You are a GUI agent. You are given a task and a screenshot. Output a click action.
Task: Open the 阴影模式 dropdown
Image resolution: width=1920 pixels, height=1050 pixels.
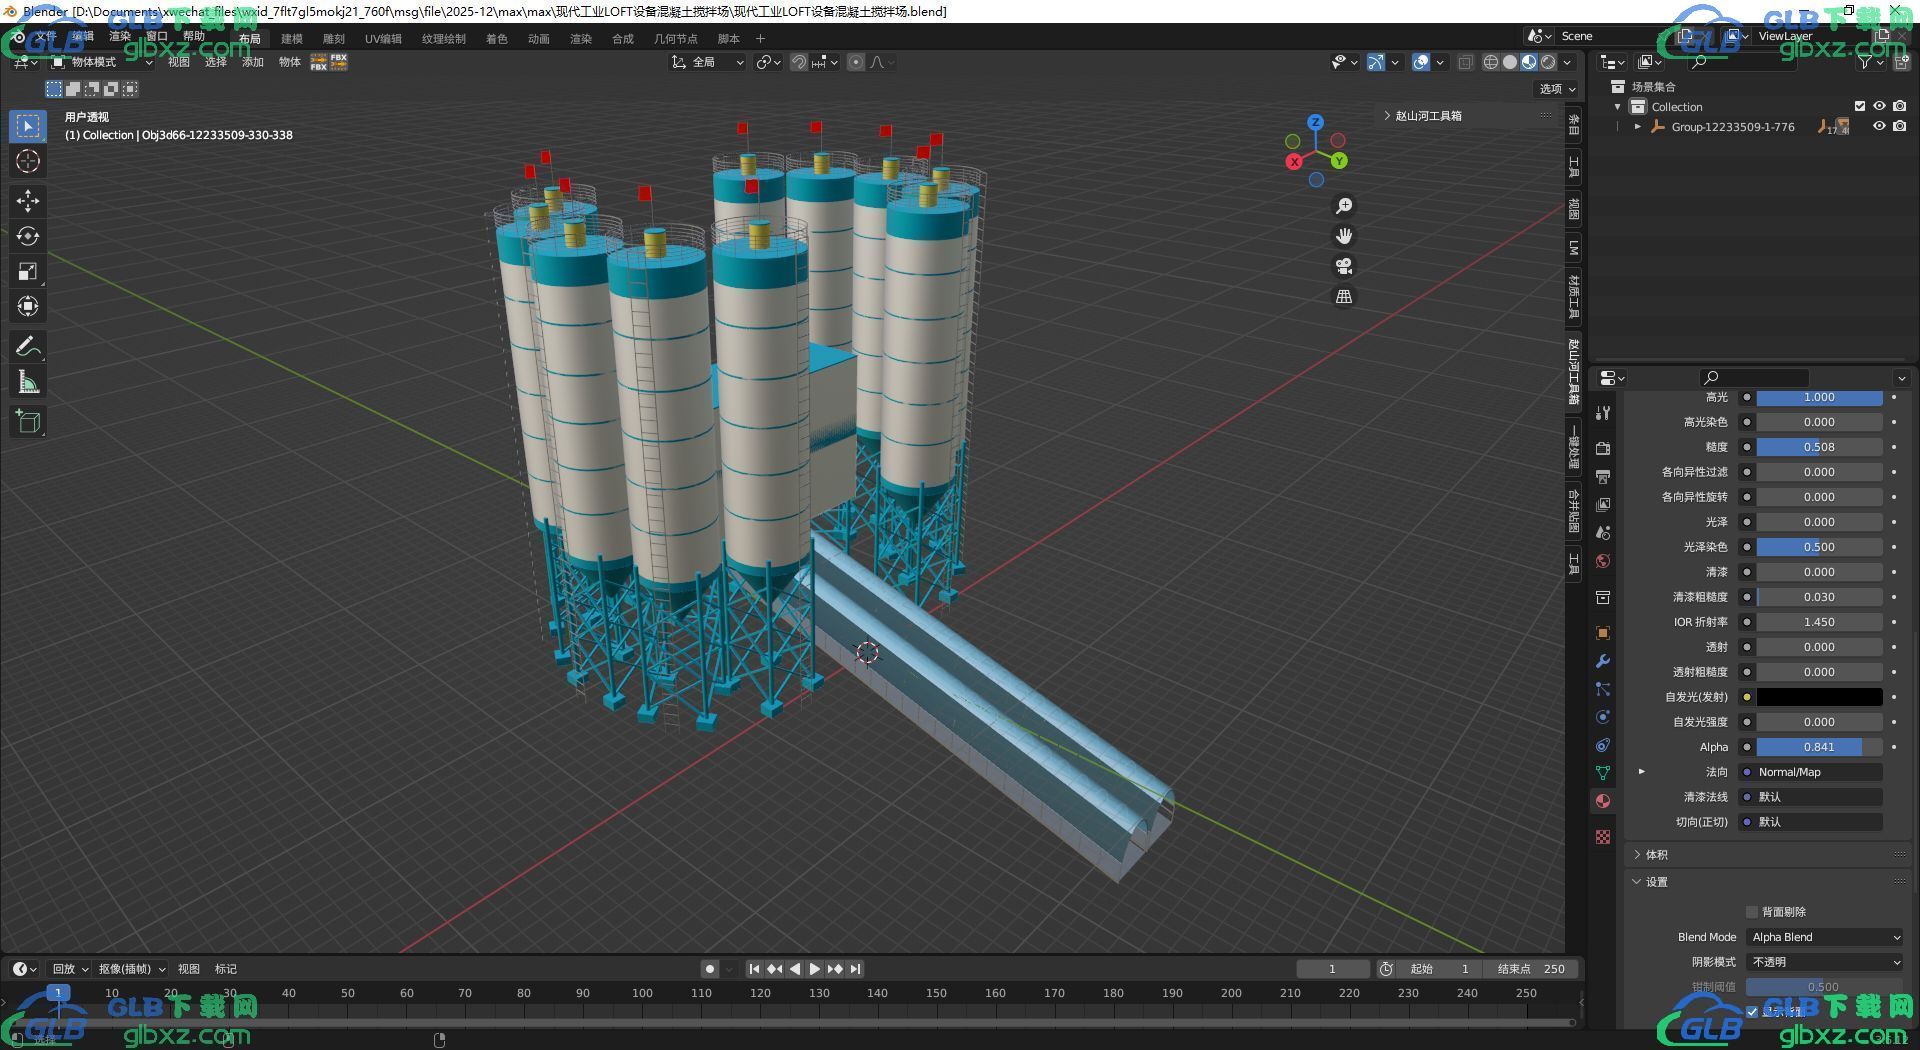[1825, 962]
